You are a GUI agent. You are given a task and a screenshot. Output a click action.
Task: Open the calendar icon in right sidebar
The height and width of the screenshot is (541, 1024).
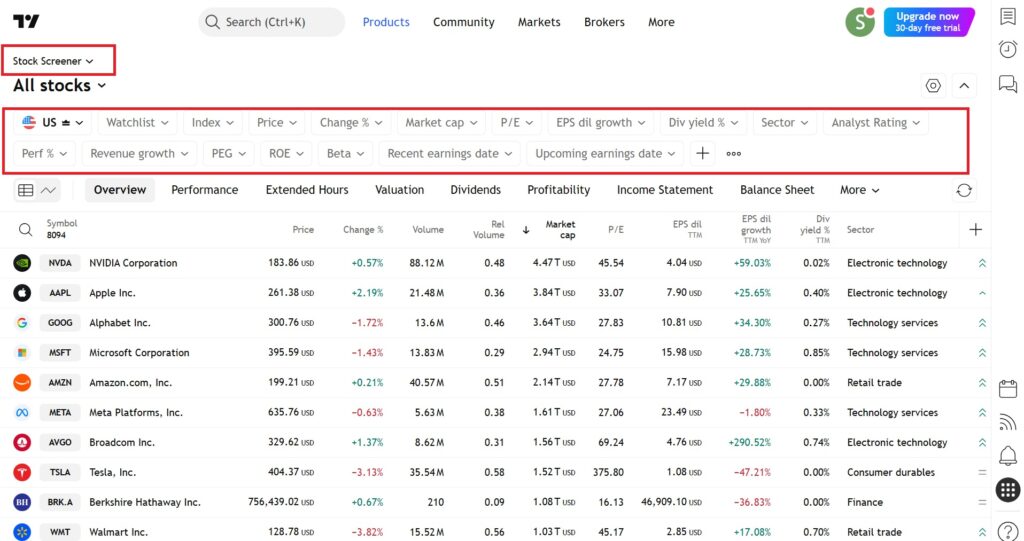[1007, 389]
